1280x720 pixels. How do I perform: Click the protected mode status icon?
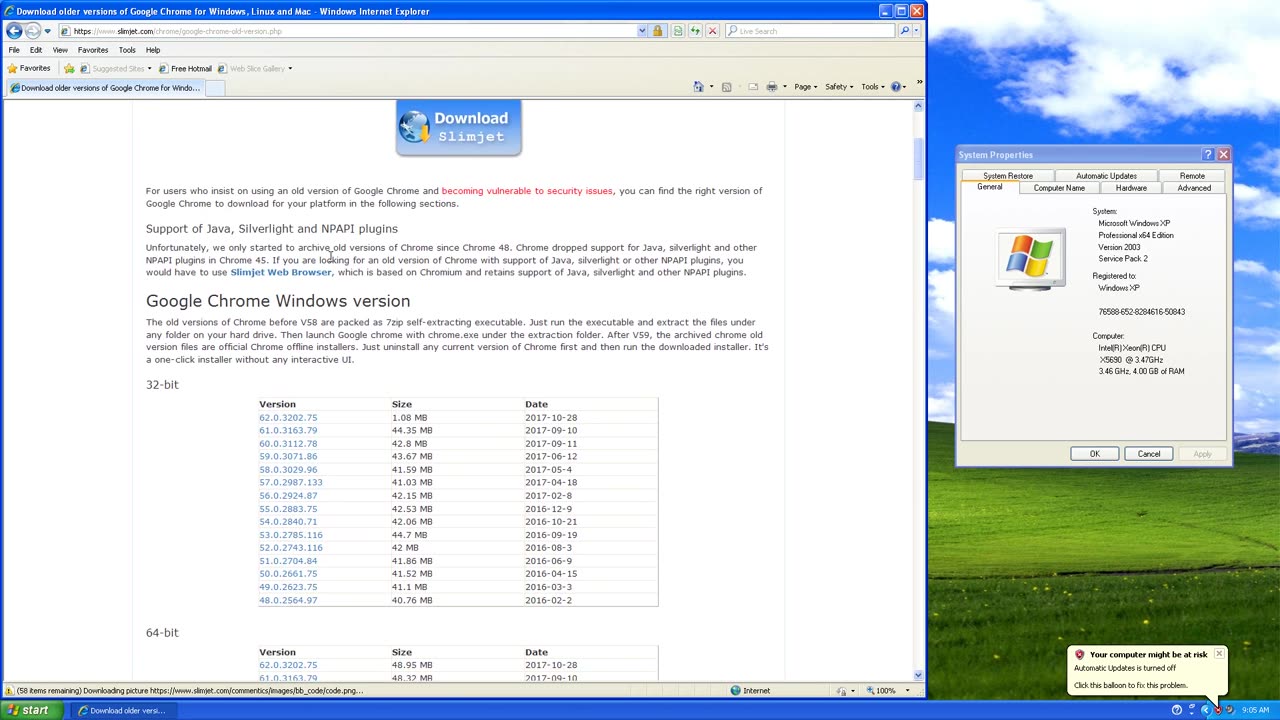[843, 691]
